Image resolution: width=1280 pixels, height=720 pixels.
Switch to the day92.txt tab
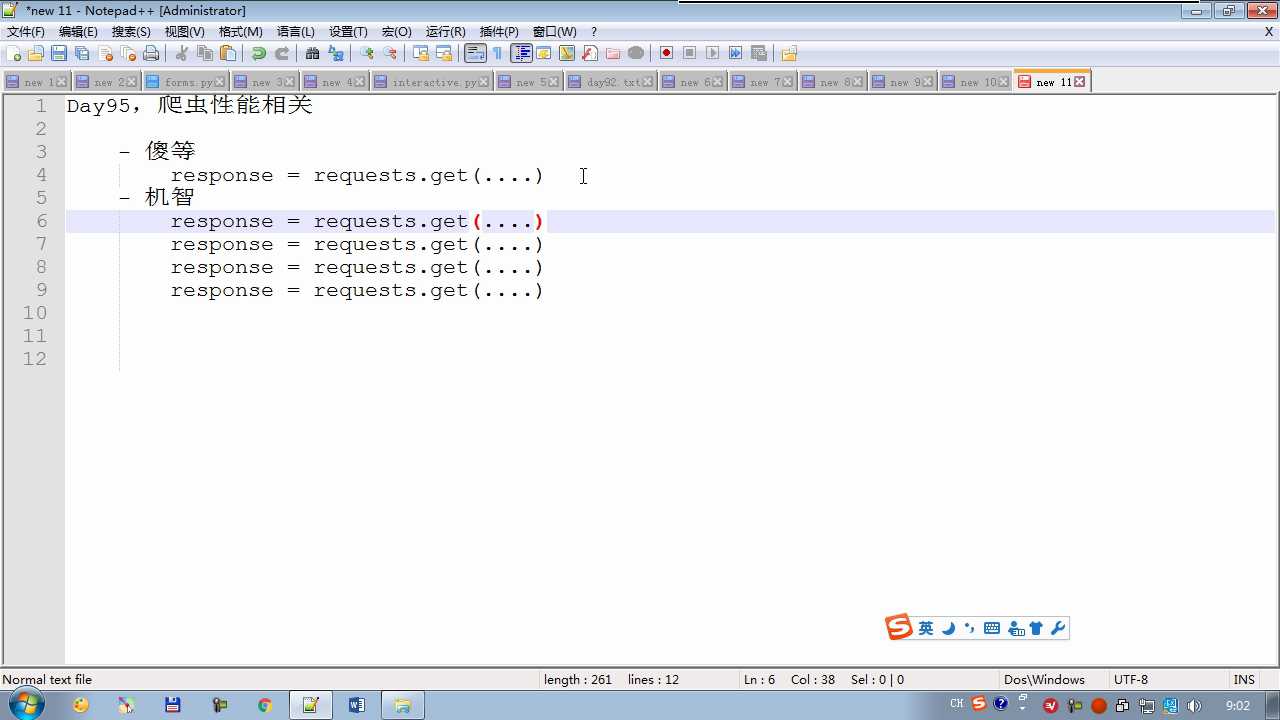pos(612,82)
